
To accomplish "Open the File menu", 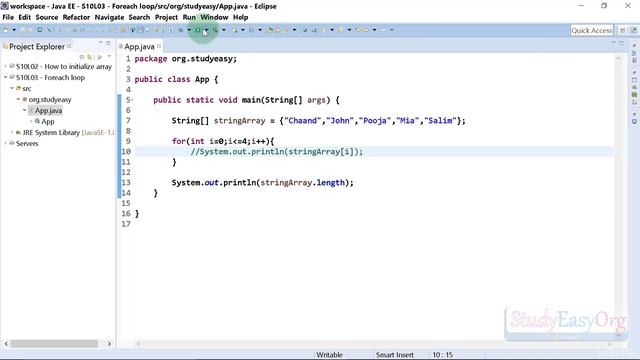I will click(x=8, y=17).
